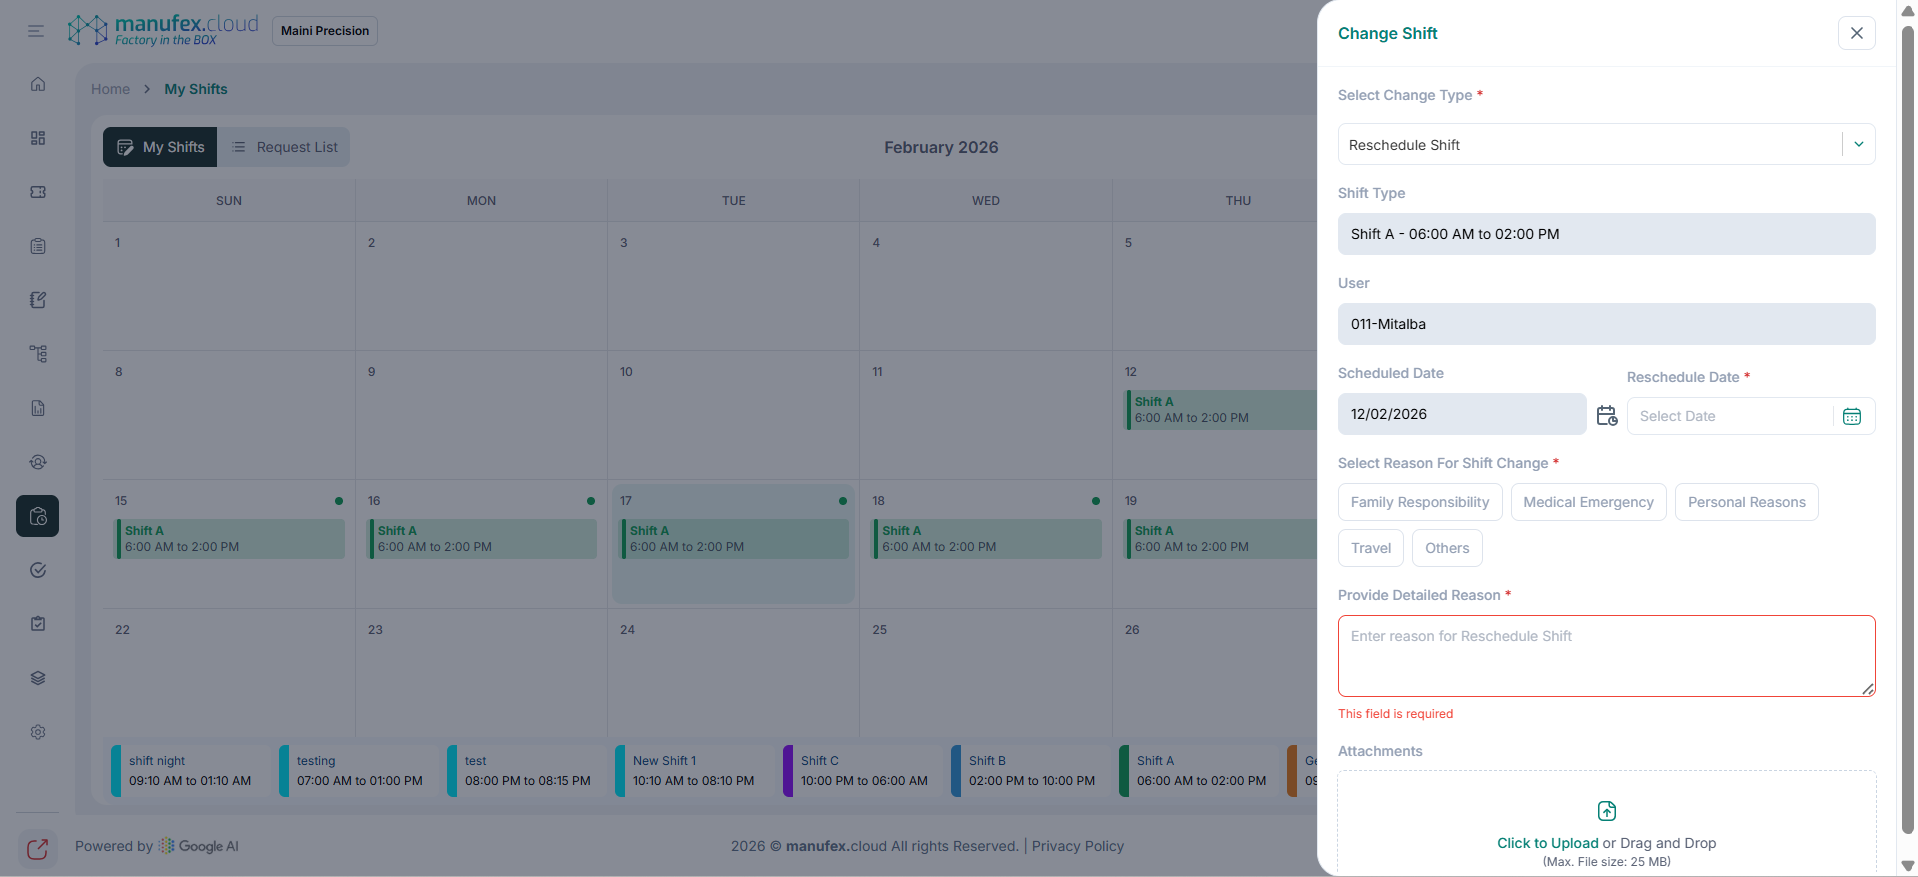Open the report document sidebar icon

coord(38,408)
